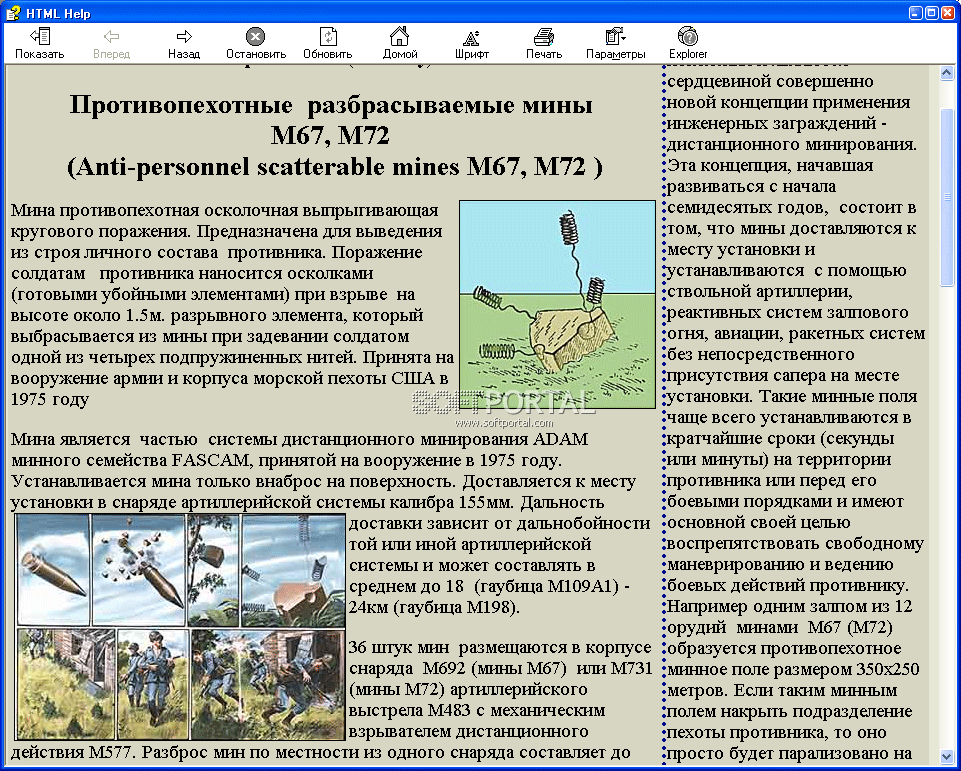Minimize the HTML Help window
Screen dimensions: 961x771
point(916,12)
